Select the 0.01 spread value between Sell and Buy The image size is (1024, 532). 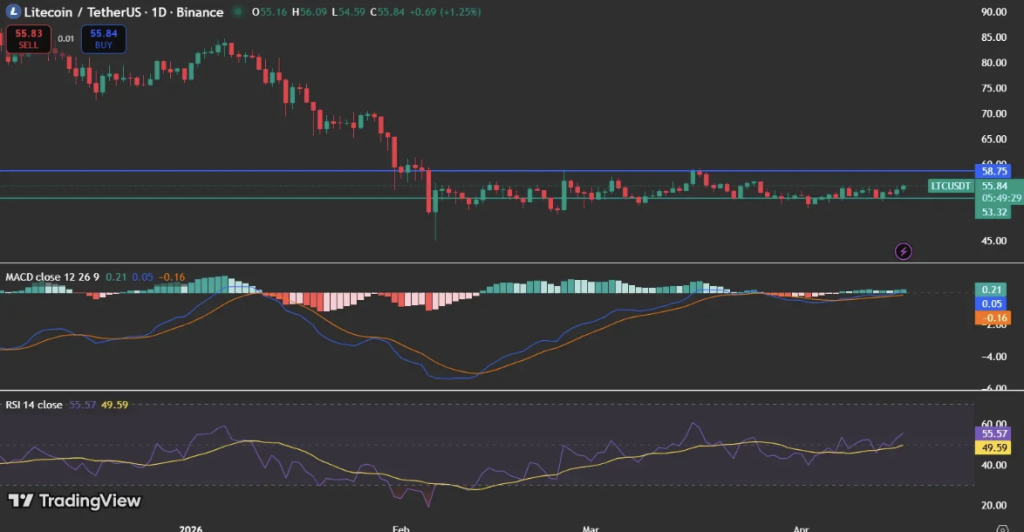point(66,39)
